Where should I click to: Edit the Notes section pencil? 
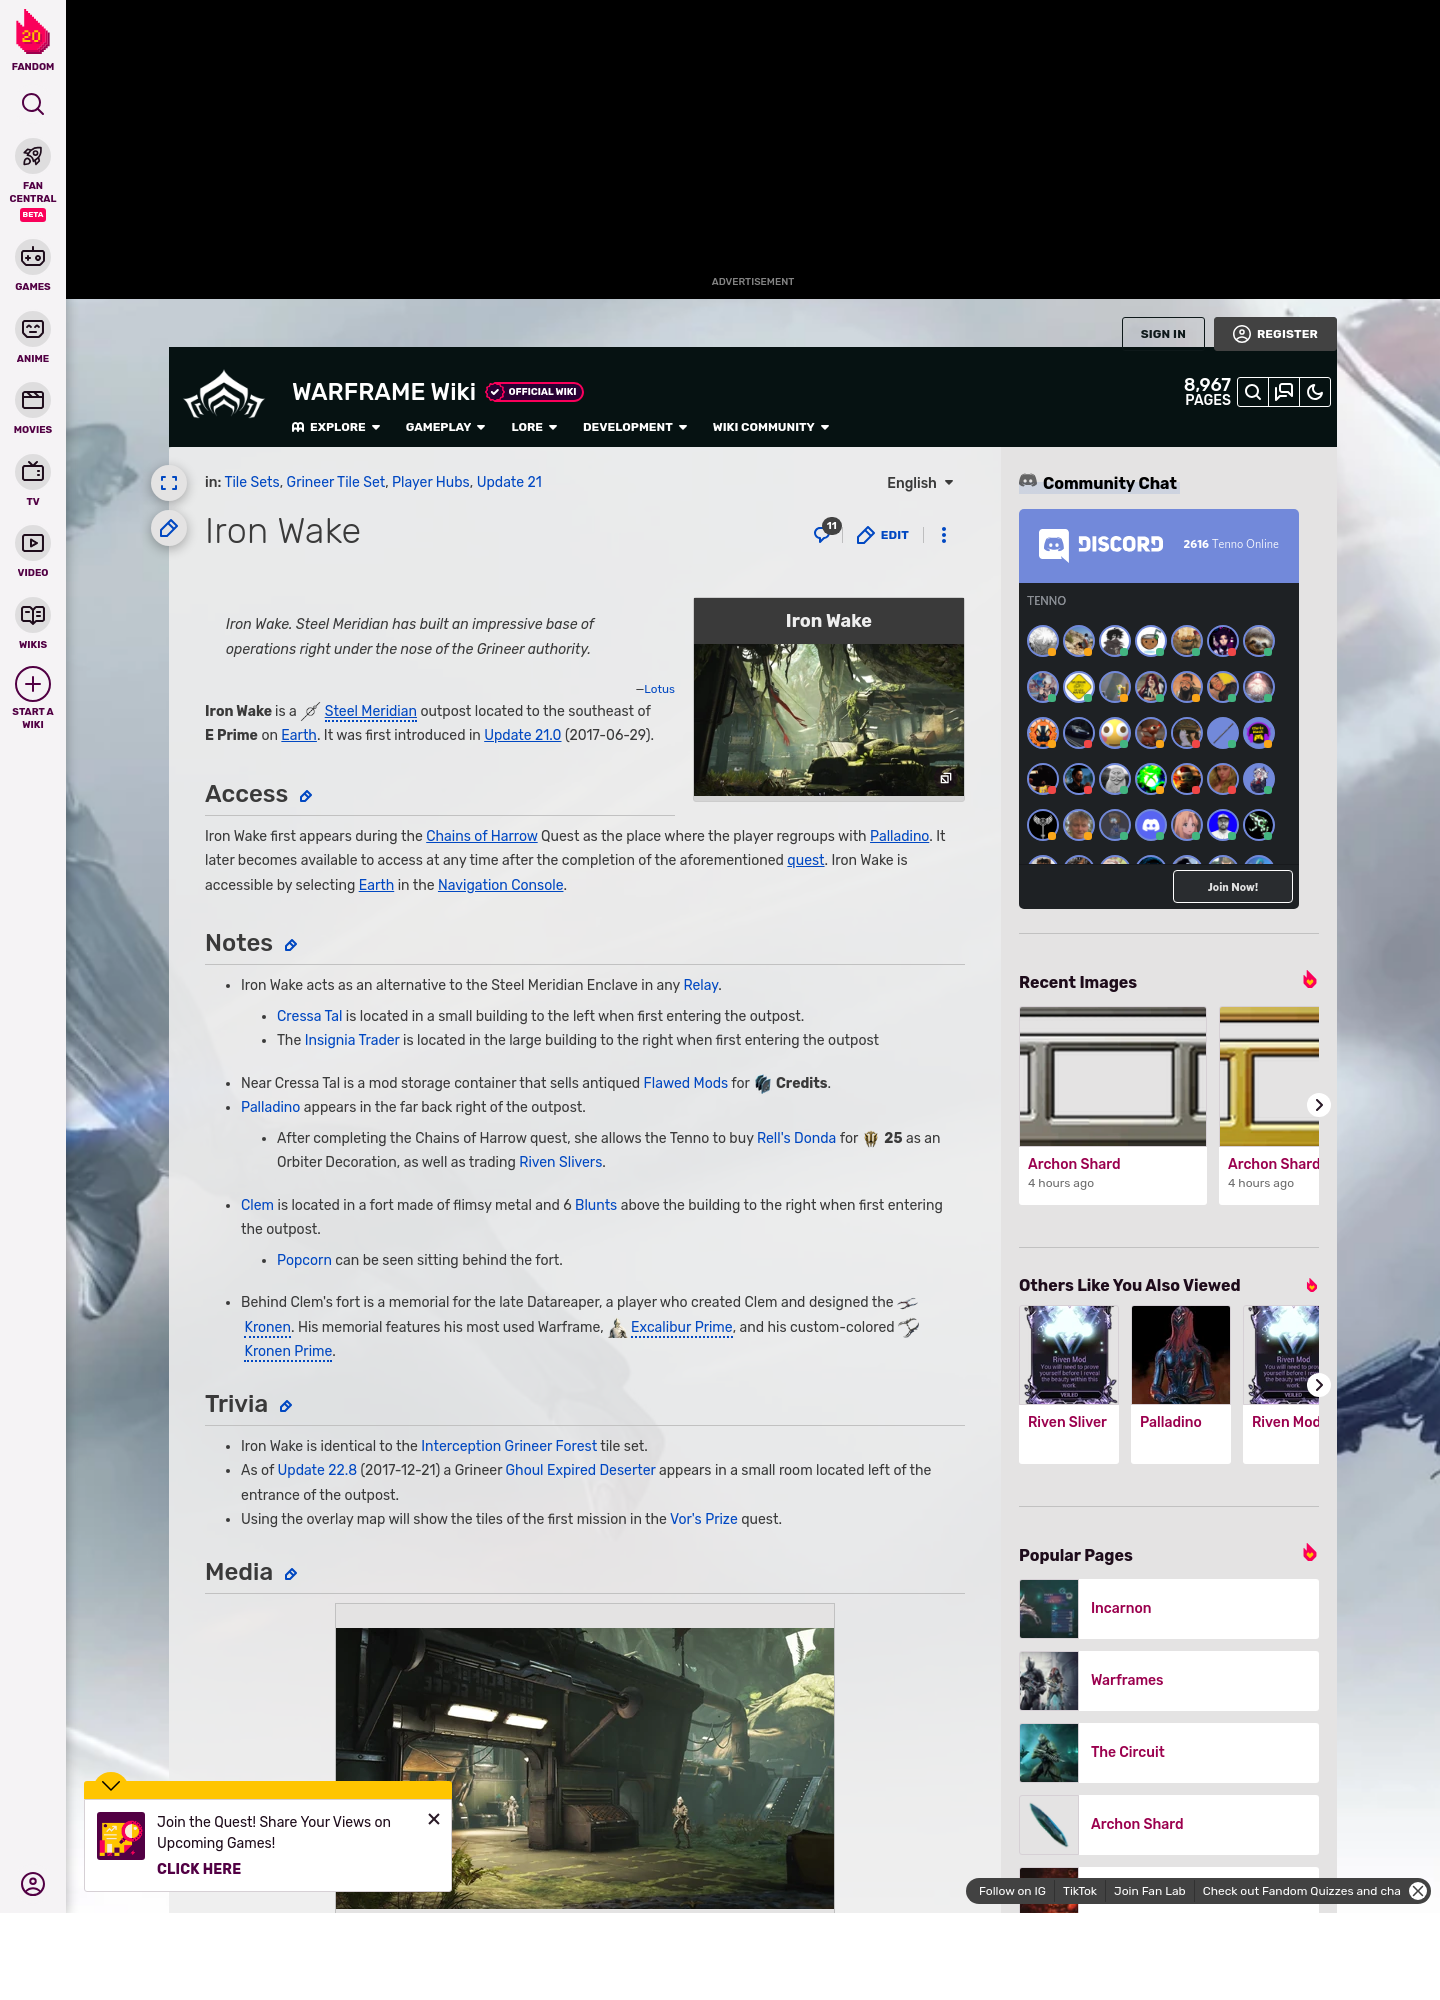tap(291, 945)
